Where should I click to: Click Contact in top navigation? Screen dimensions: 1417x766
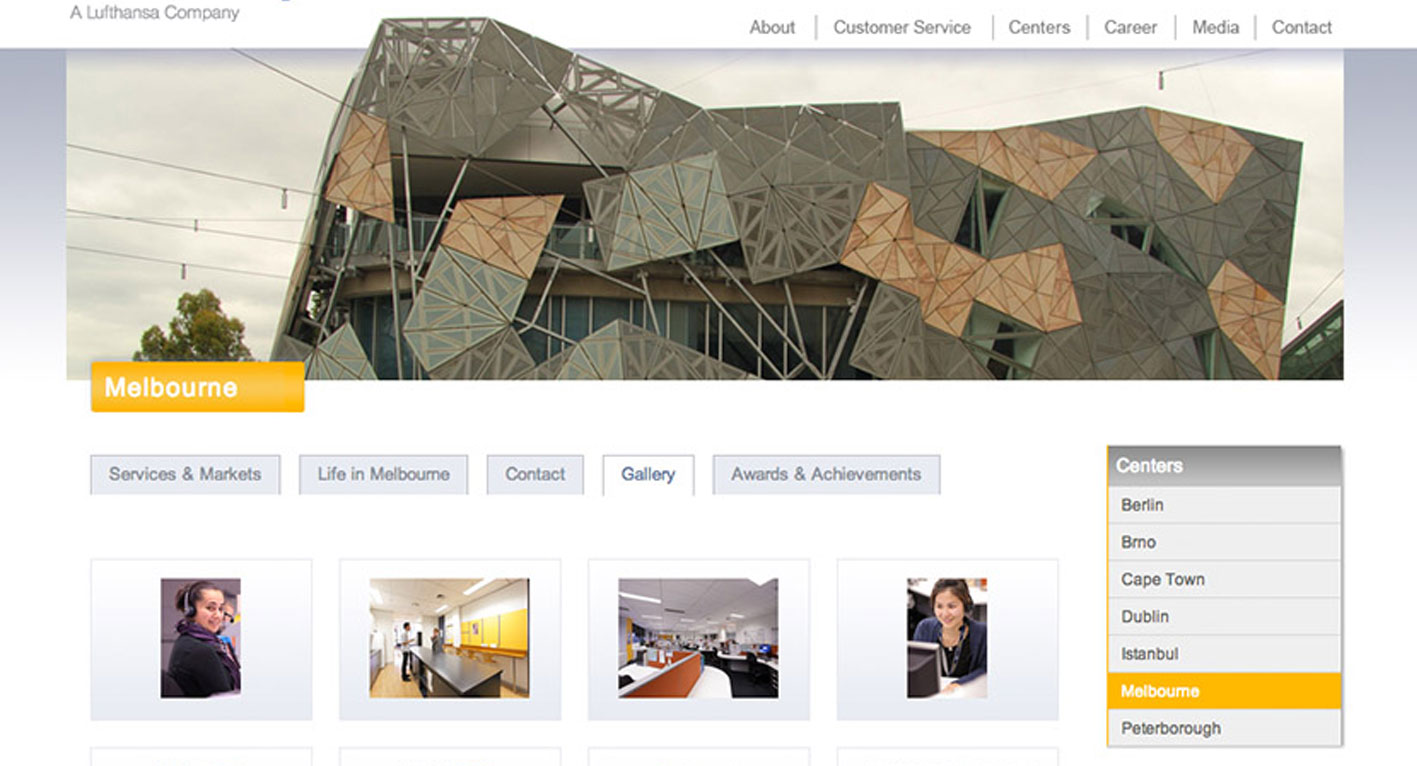[1301, 28]
